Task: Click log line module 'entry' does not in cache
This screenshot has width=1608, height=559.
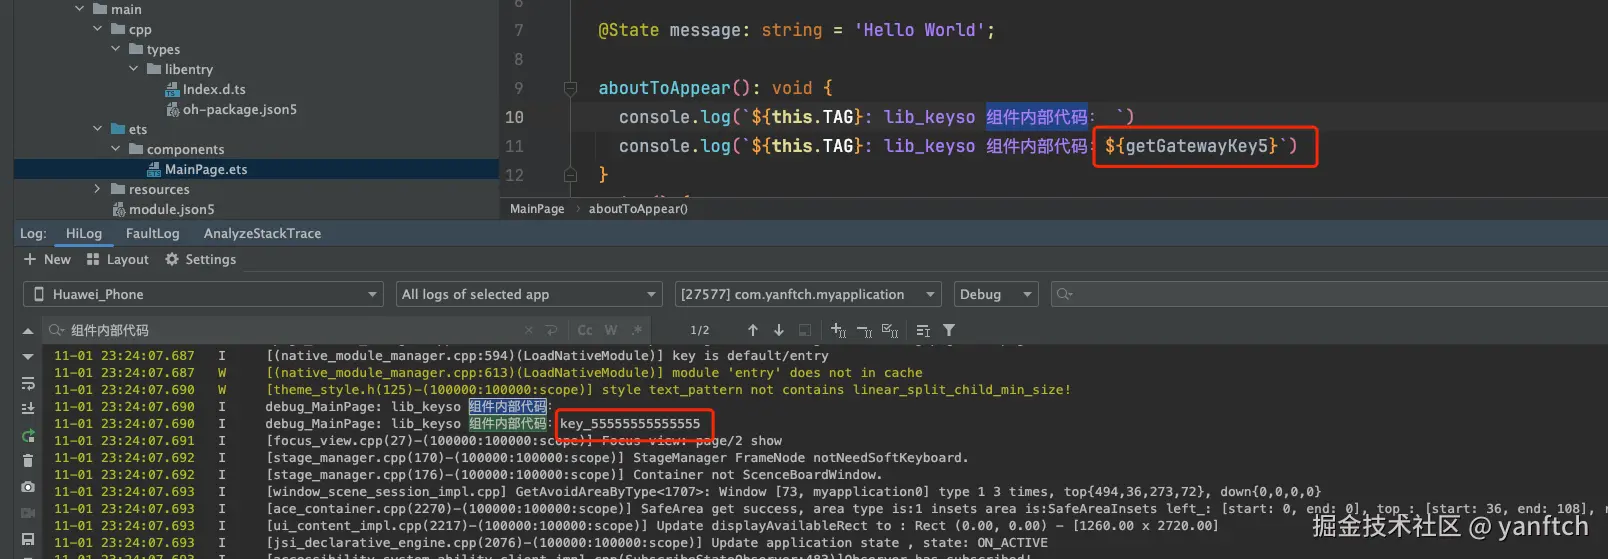Action: click(594, 373)
